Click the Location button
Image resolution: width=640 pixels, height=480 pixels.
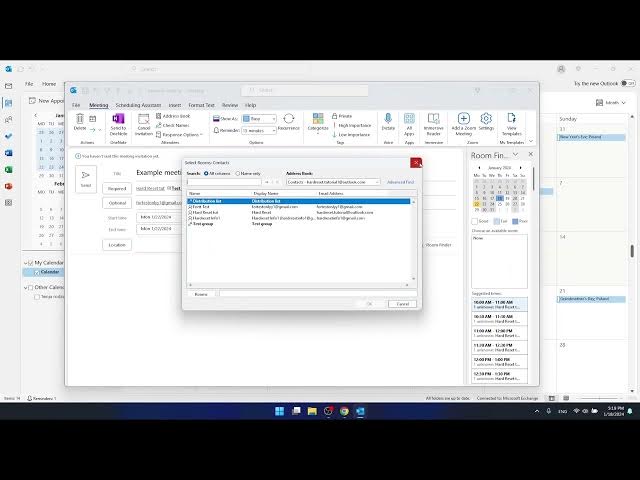pyautogui.click(x=117, y=245)
